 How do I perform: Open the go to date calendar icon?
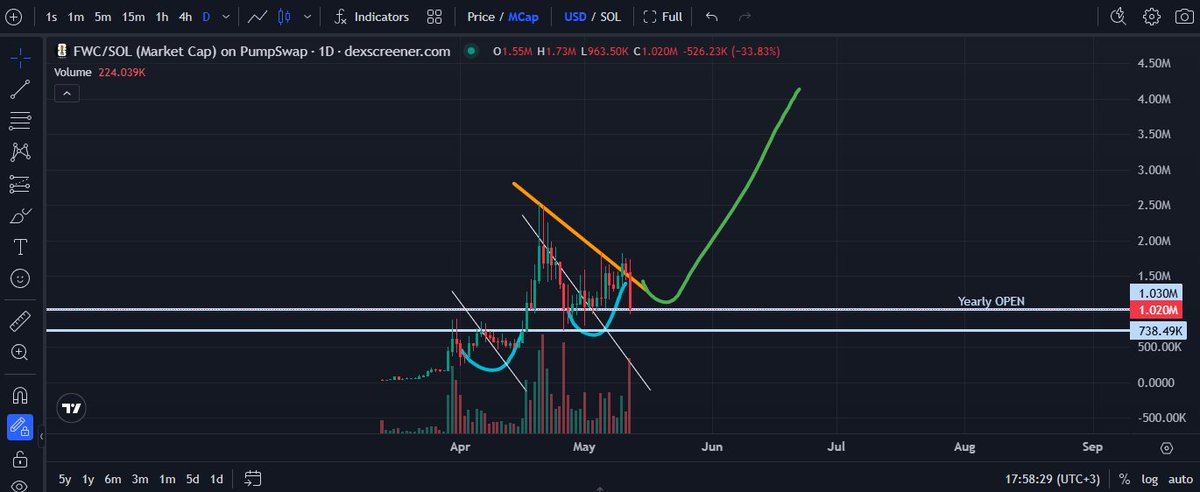pos(252,478)
